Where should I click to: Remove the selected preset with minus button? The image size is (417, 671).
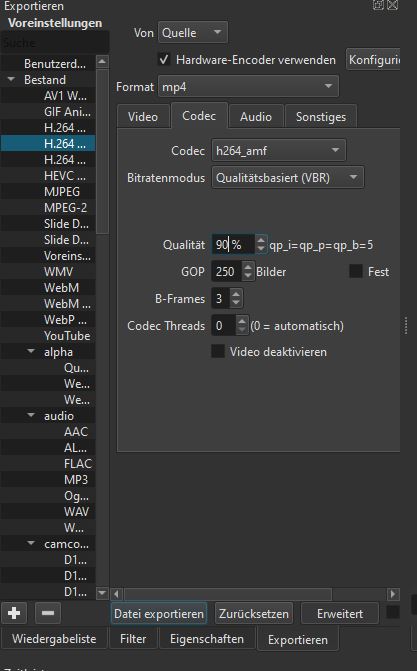point(48,613)
